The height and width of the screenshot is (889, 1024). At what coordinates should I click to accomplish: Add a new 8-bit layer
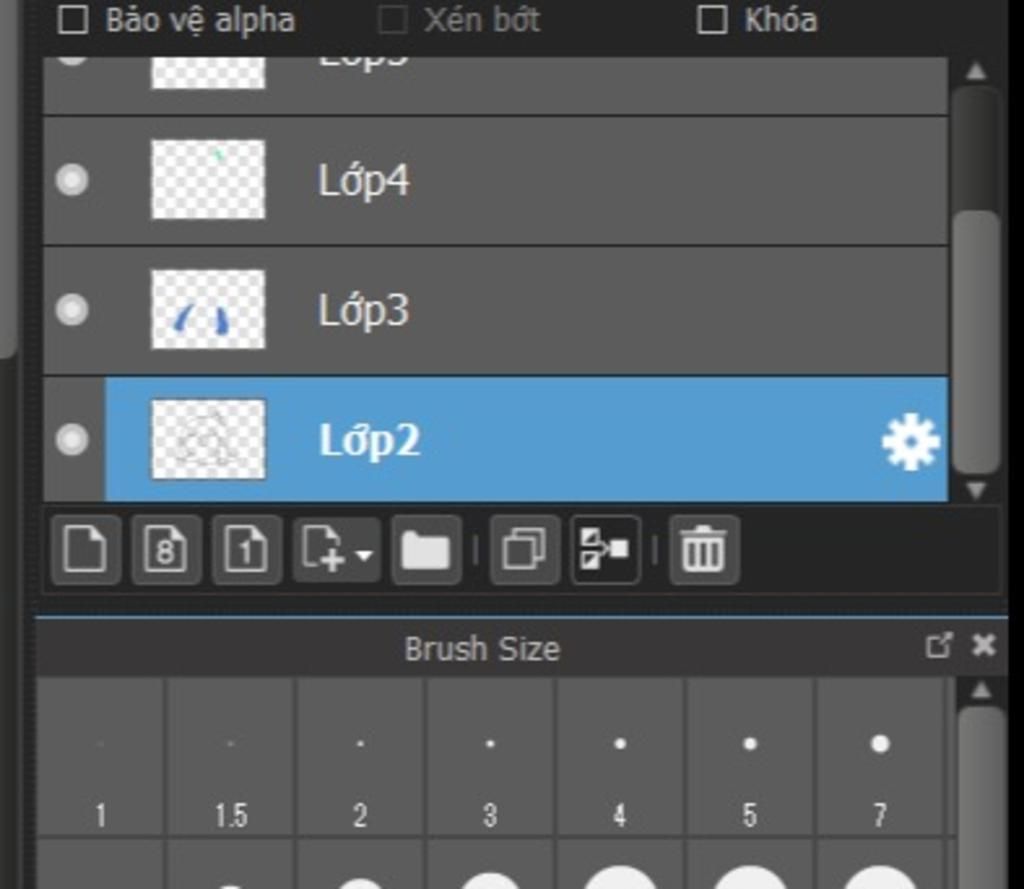[x=166, y=549]
